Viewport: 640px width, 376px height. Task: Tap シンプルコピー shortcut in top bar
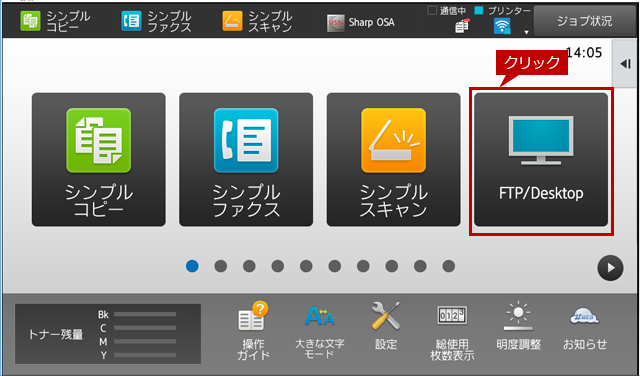click(56, 21)
